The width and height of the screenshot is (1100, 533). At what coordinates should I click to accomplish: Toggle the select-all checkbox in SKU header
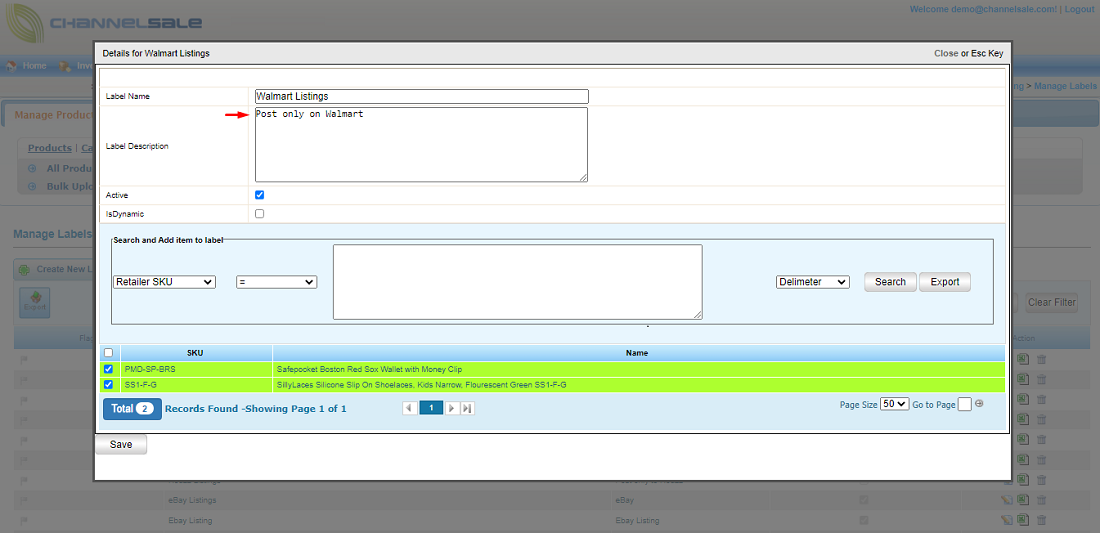[x=108, y=353]
